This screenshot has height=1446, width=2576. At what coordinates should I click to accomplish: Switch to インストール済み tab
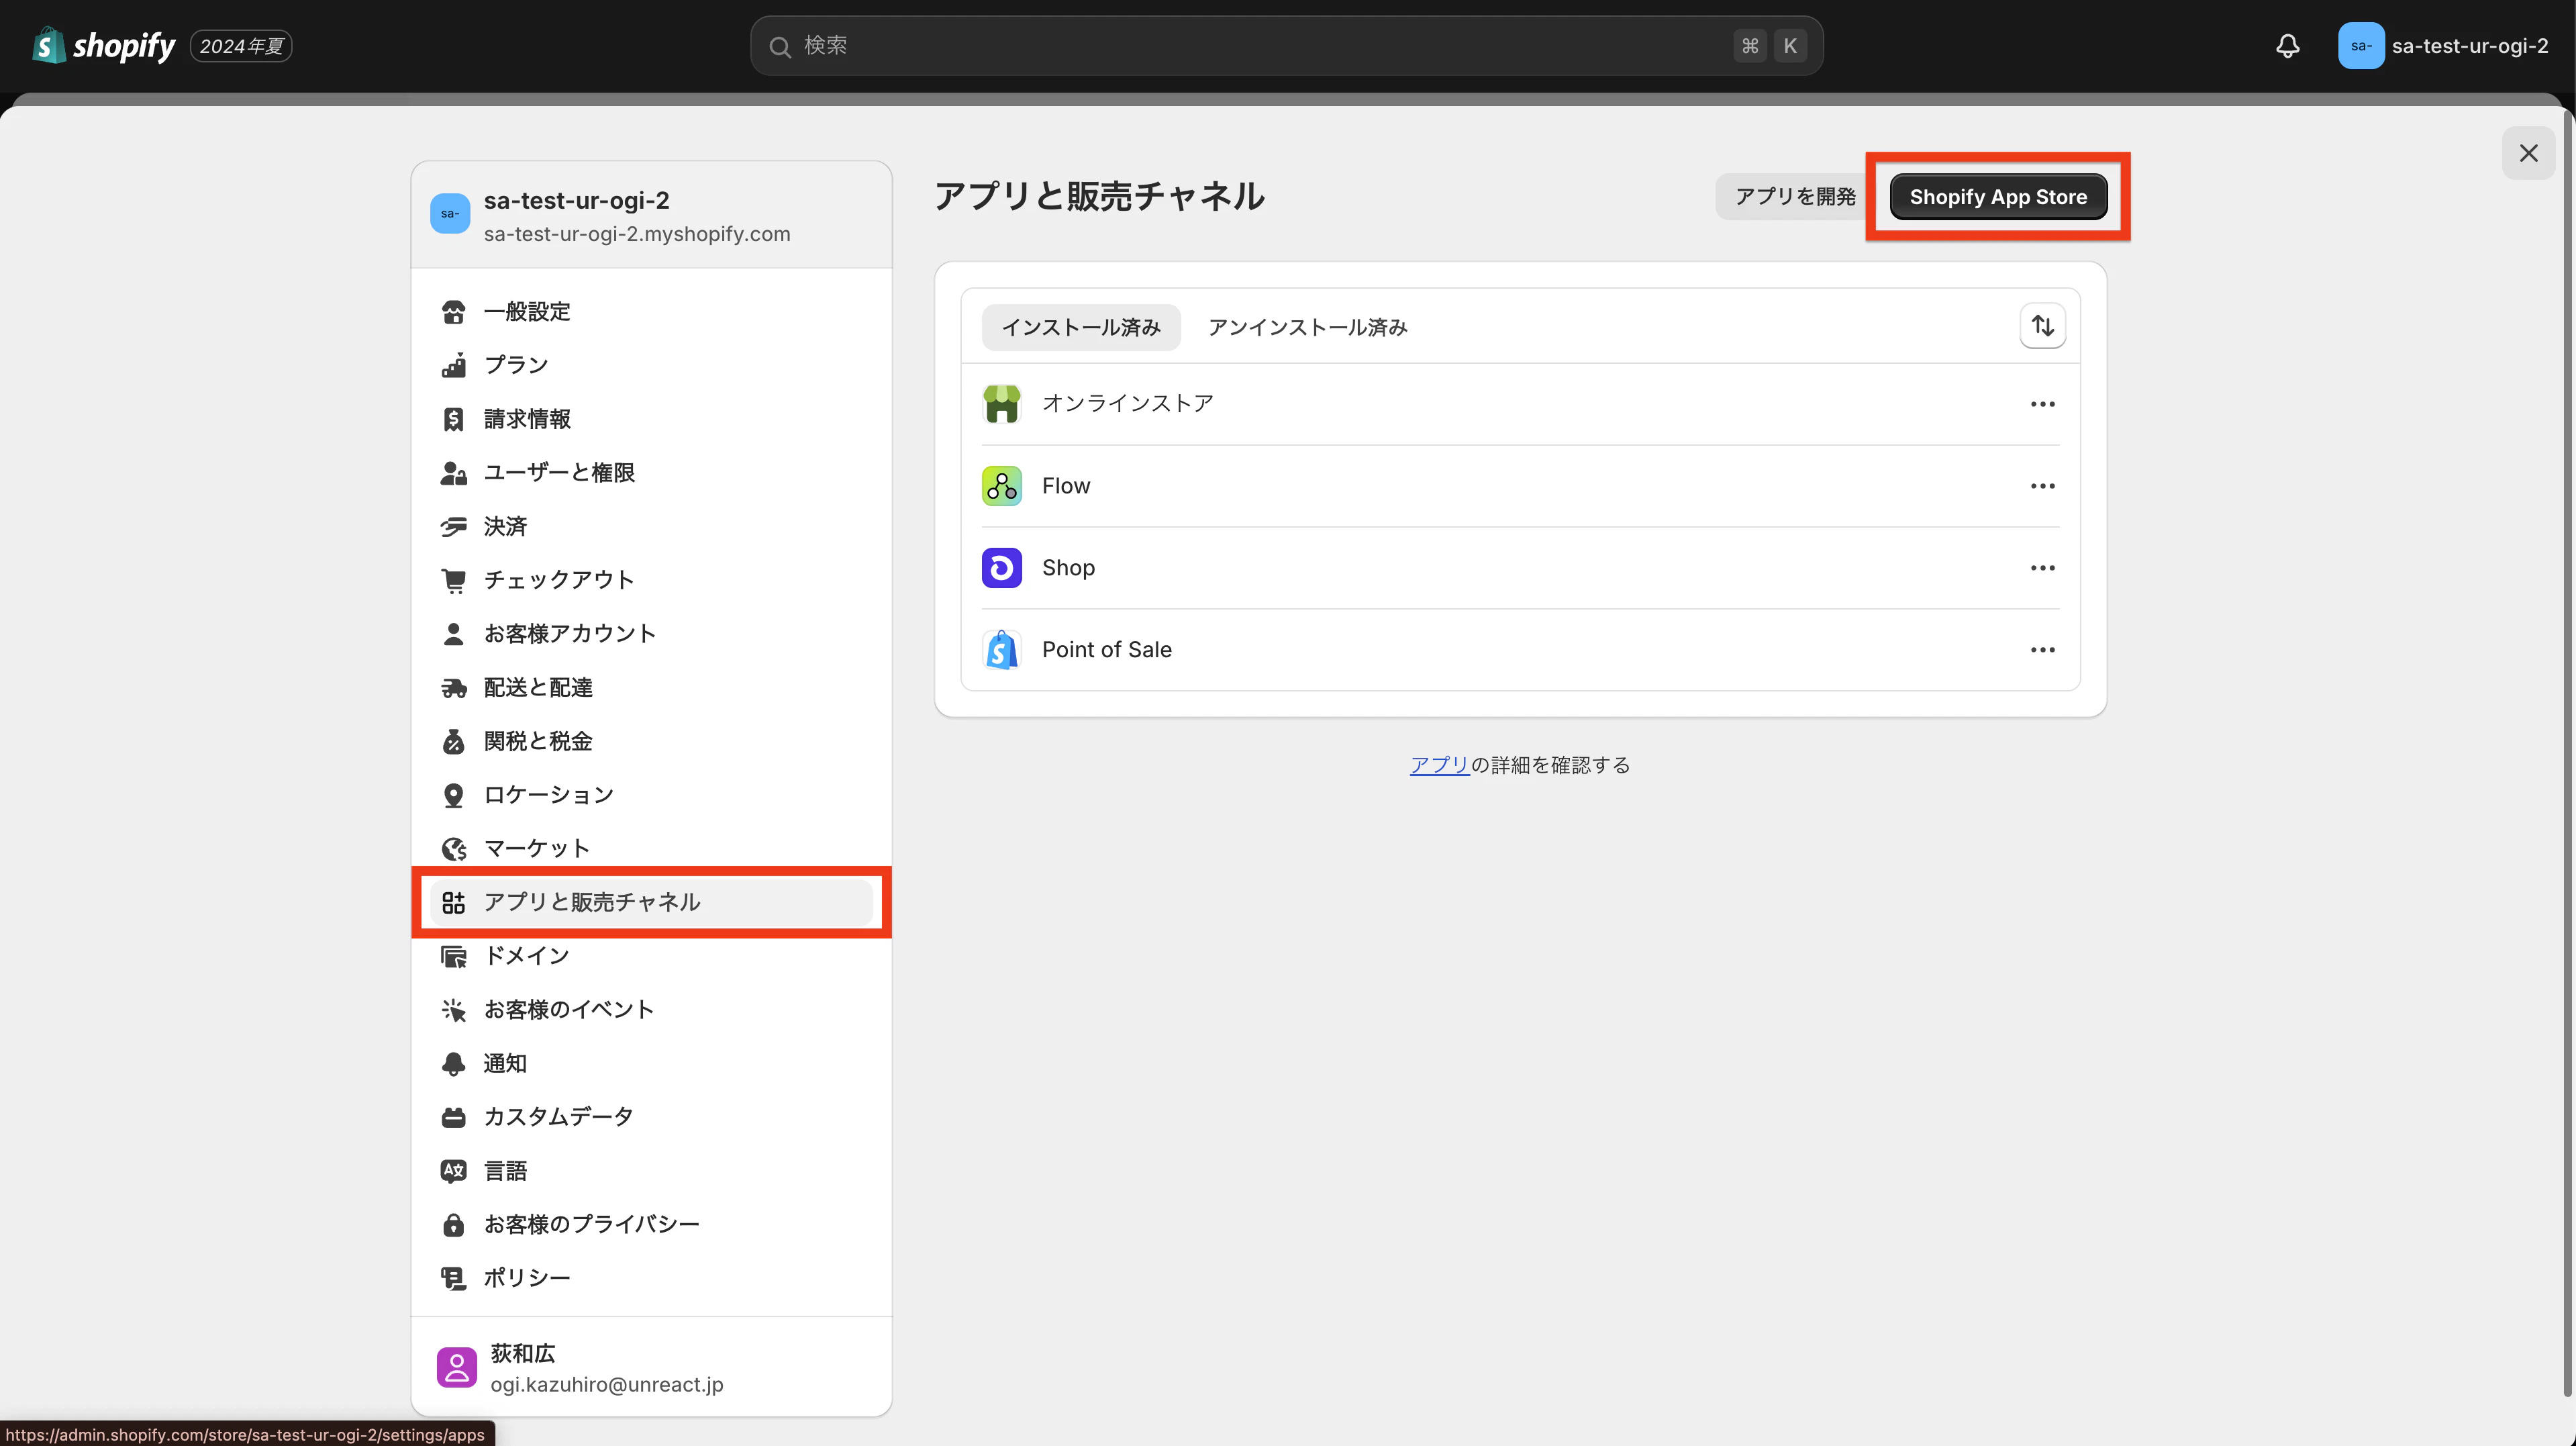[x=1081, y=327]
